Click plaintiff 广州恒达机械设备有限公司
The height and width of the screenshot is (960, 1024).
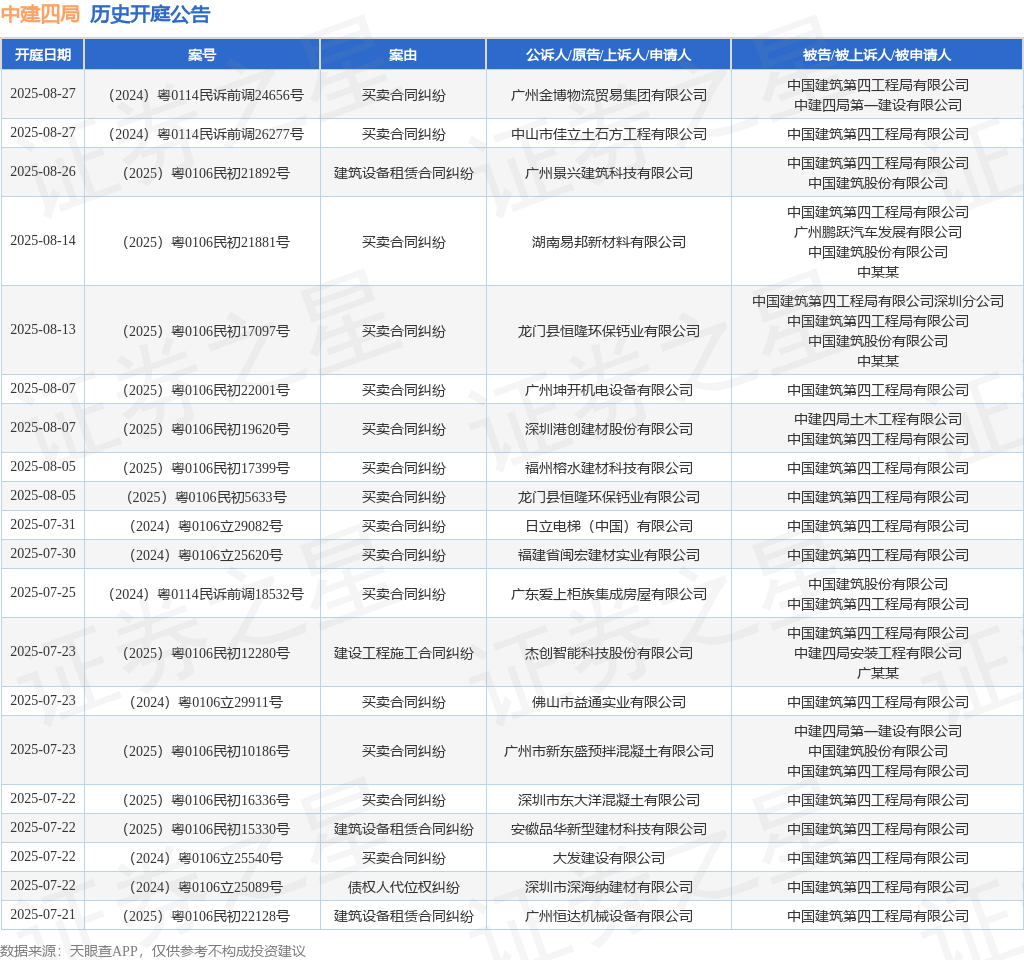(609, 917)
